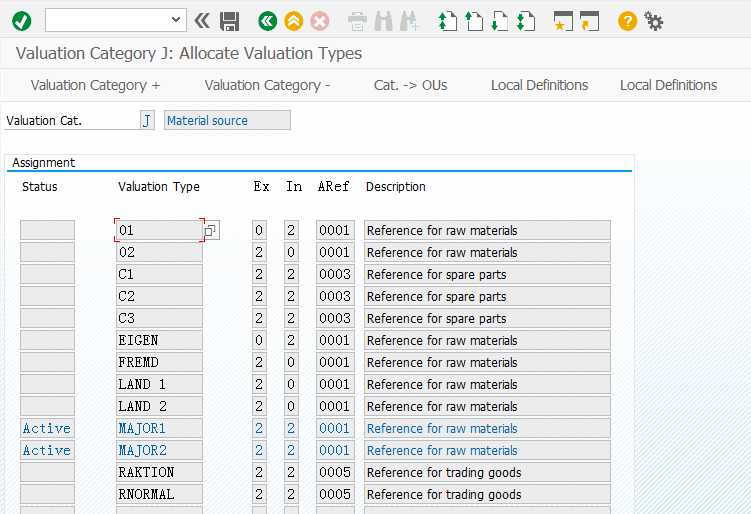Select valuation type MAJOR1
The image size is (751, 514).
pyautogui.click(x=159, y=428)
